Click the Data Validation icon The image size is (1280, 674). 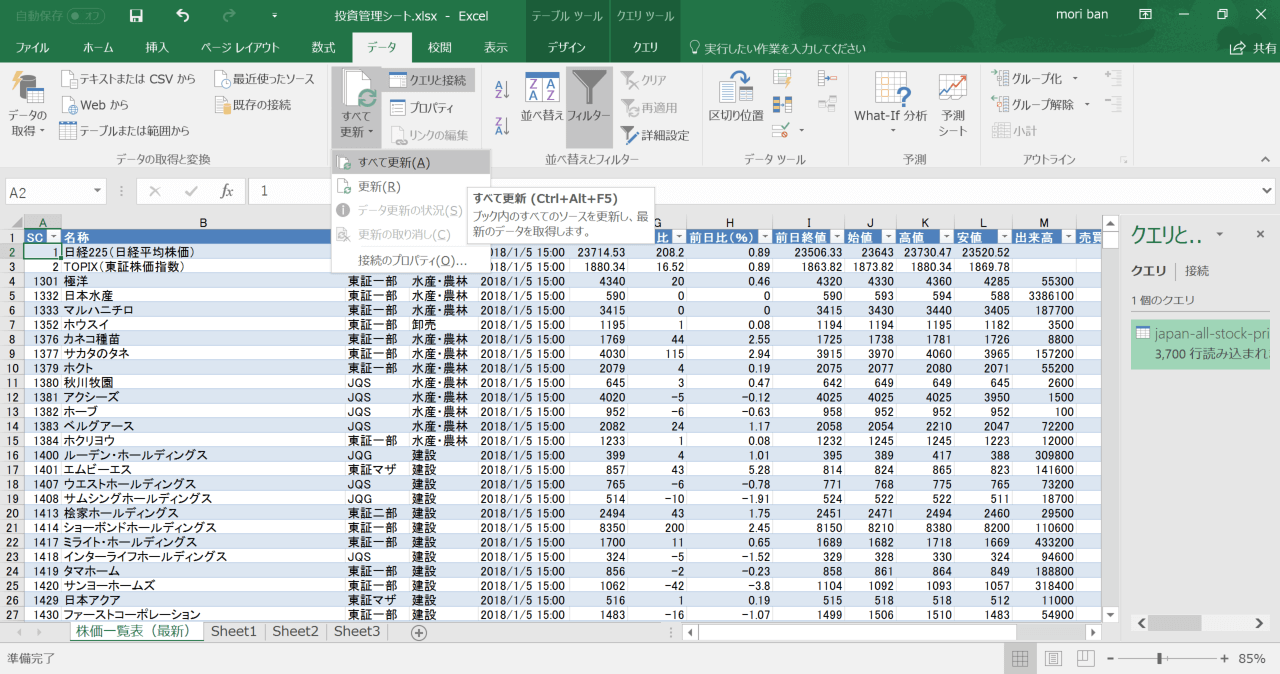point(781,130)
